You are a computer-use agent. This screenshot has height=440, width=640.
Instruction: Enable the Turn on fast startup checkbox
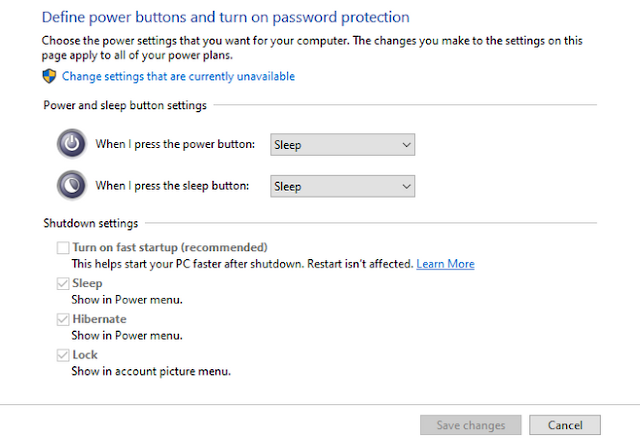(63, 247)
